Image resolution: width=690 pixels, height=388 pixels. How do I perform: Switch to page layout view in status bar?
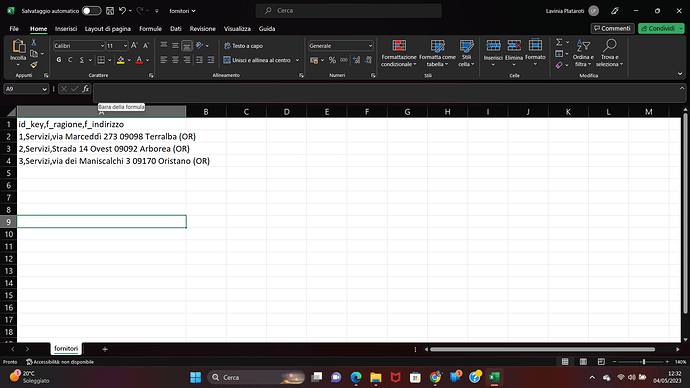(x=583, y=362)
